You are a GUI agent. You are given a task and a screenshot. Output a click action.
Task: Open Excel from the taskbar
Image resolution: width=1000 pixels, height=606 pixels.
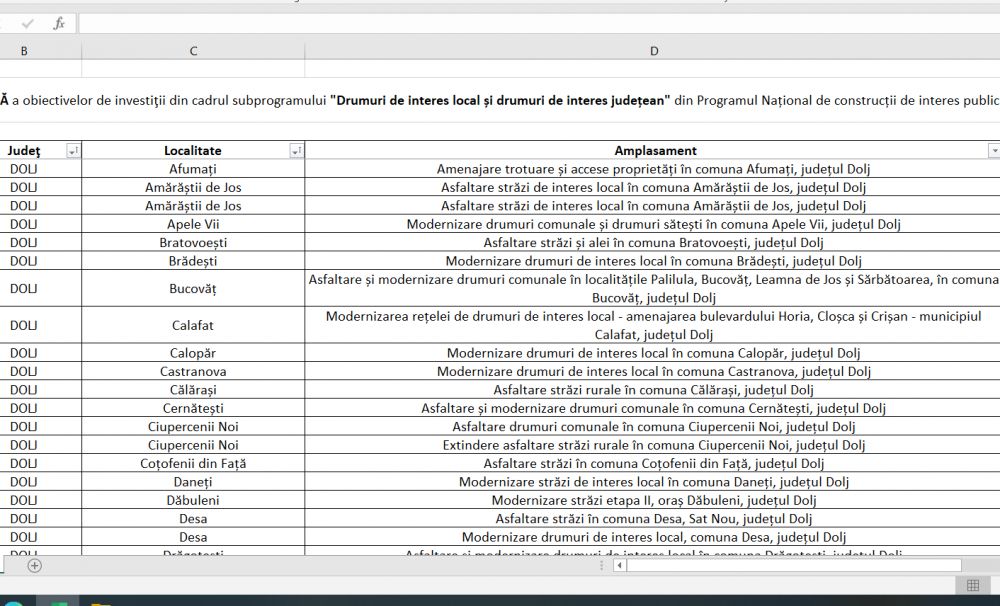point(57,601)
